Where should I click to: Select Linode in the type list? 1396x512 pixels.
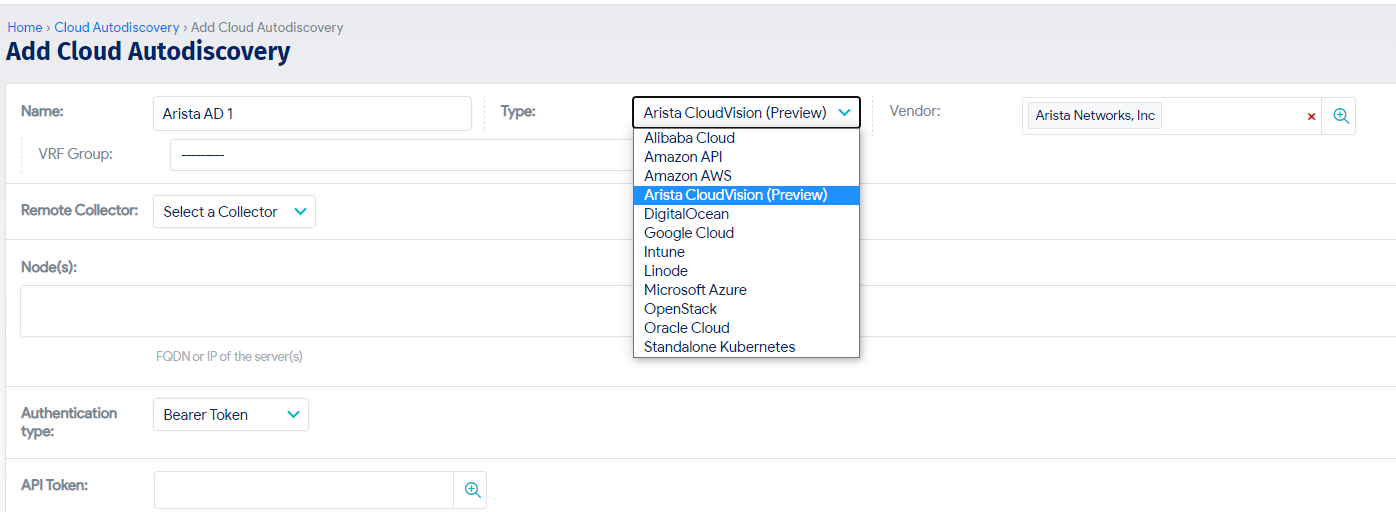coord(746,271)
